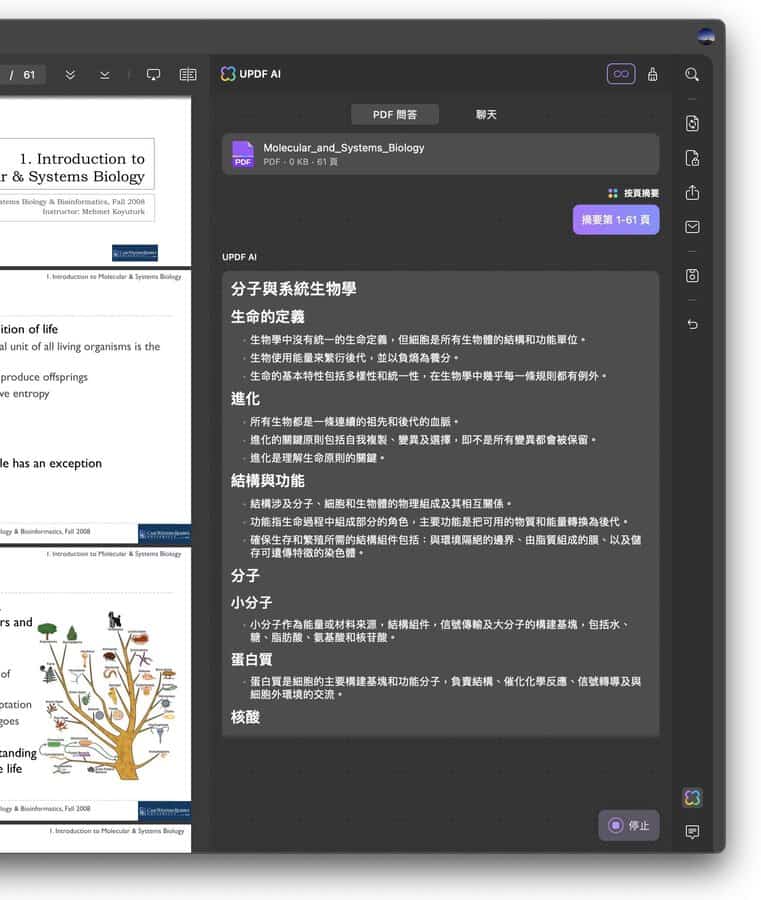
Task: Click the save disk icon
Action: coord(692,276)
